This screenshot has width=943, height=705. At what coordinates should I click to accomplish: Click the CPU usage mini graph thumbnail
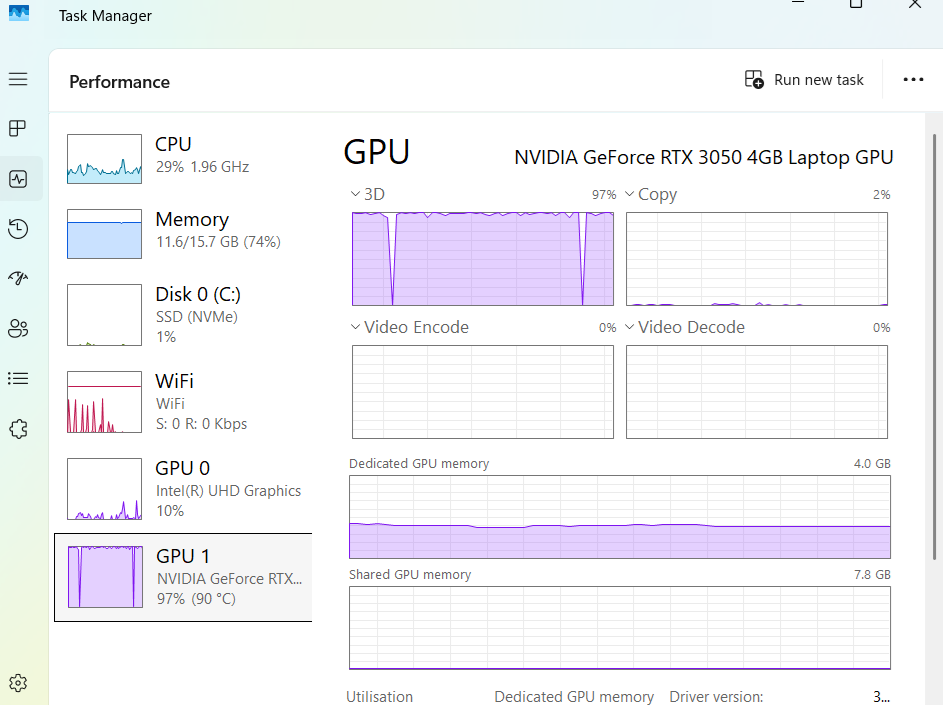(105, 159)
